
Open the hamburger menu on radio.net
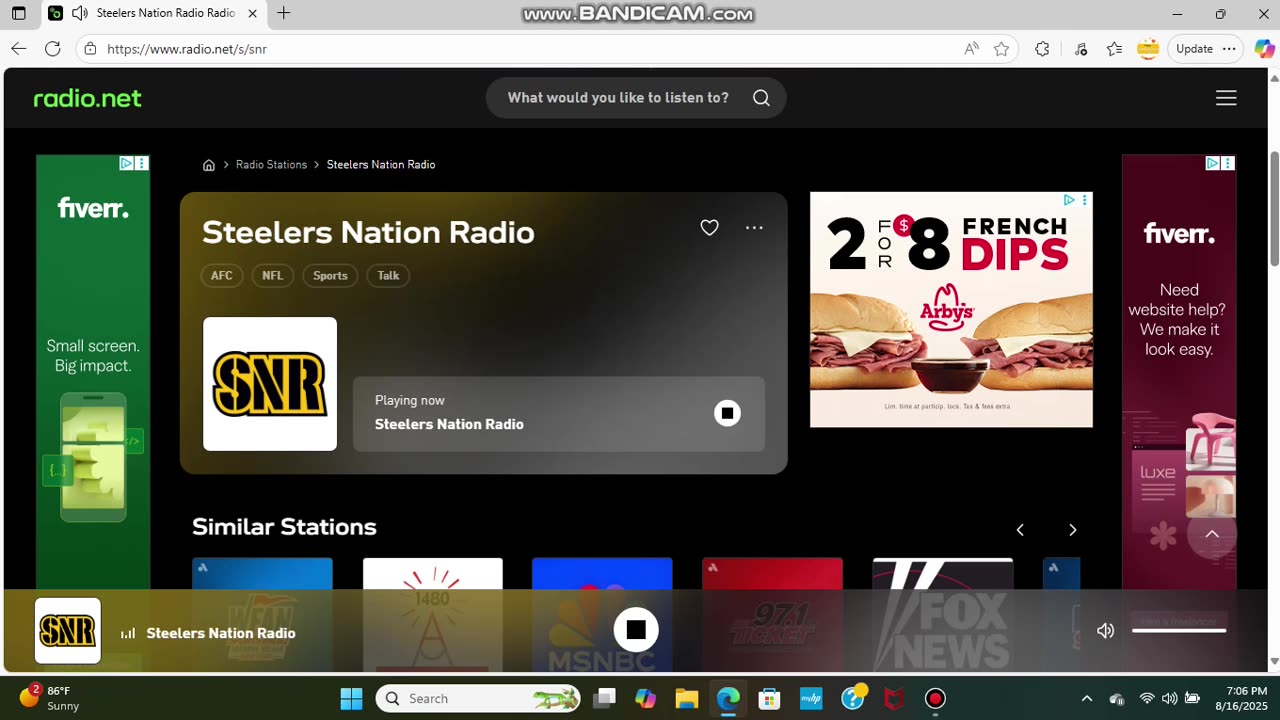point(1226,98)
